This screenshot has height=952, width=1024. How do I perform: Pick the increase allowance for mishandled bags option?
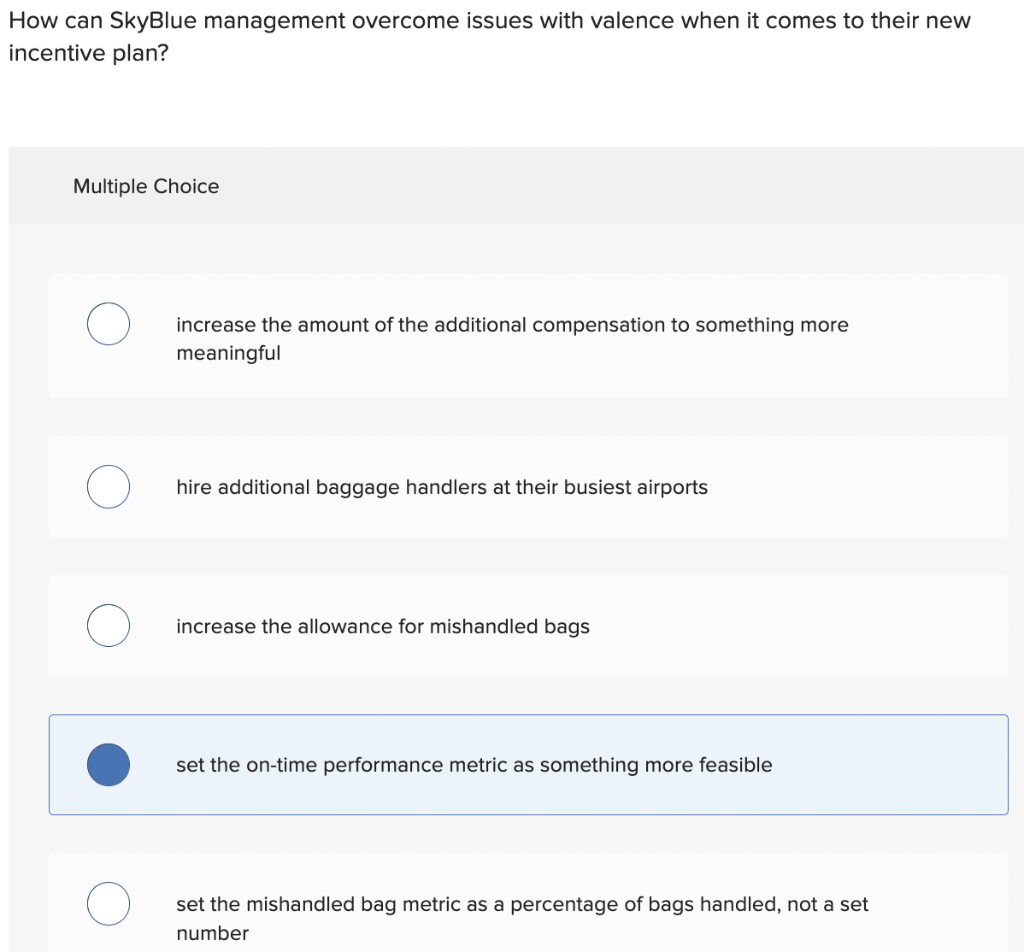click(x=383, y=625)
